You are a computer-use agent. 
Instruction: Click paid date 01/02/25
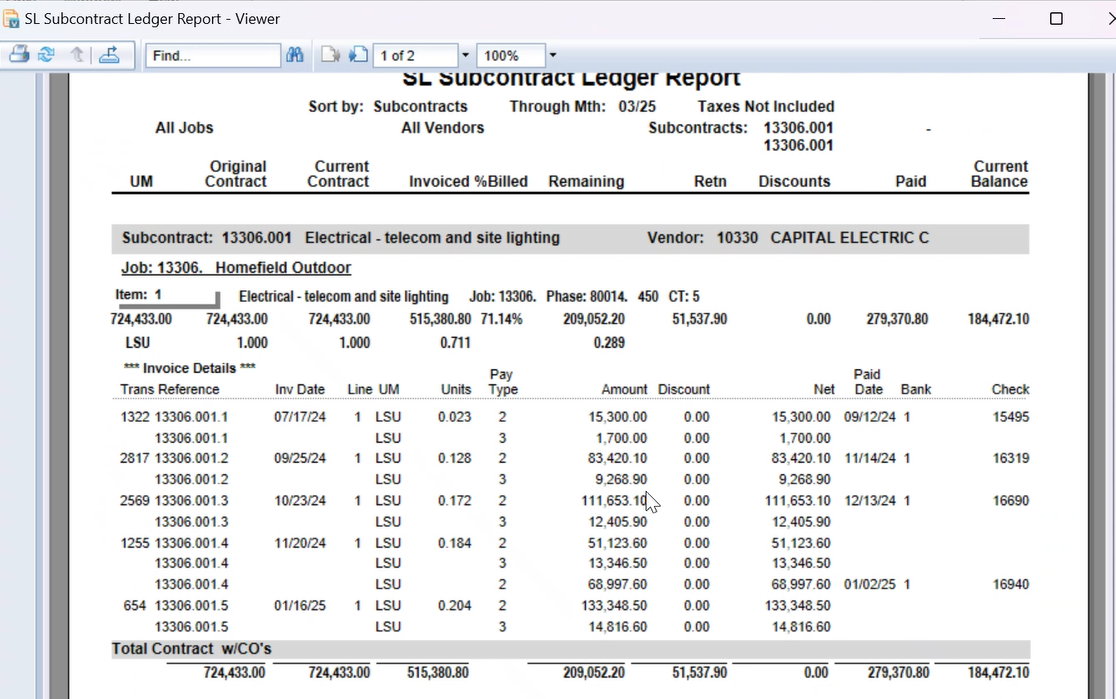tap(870, 584)
